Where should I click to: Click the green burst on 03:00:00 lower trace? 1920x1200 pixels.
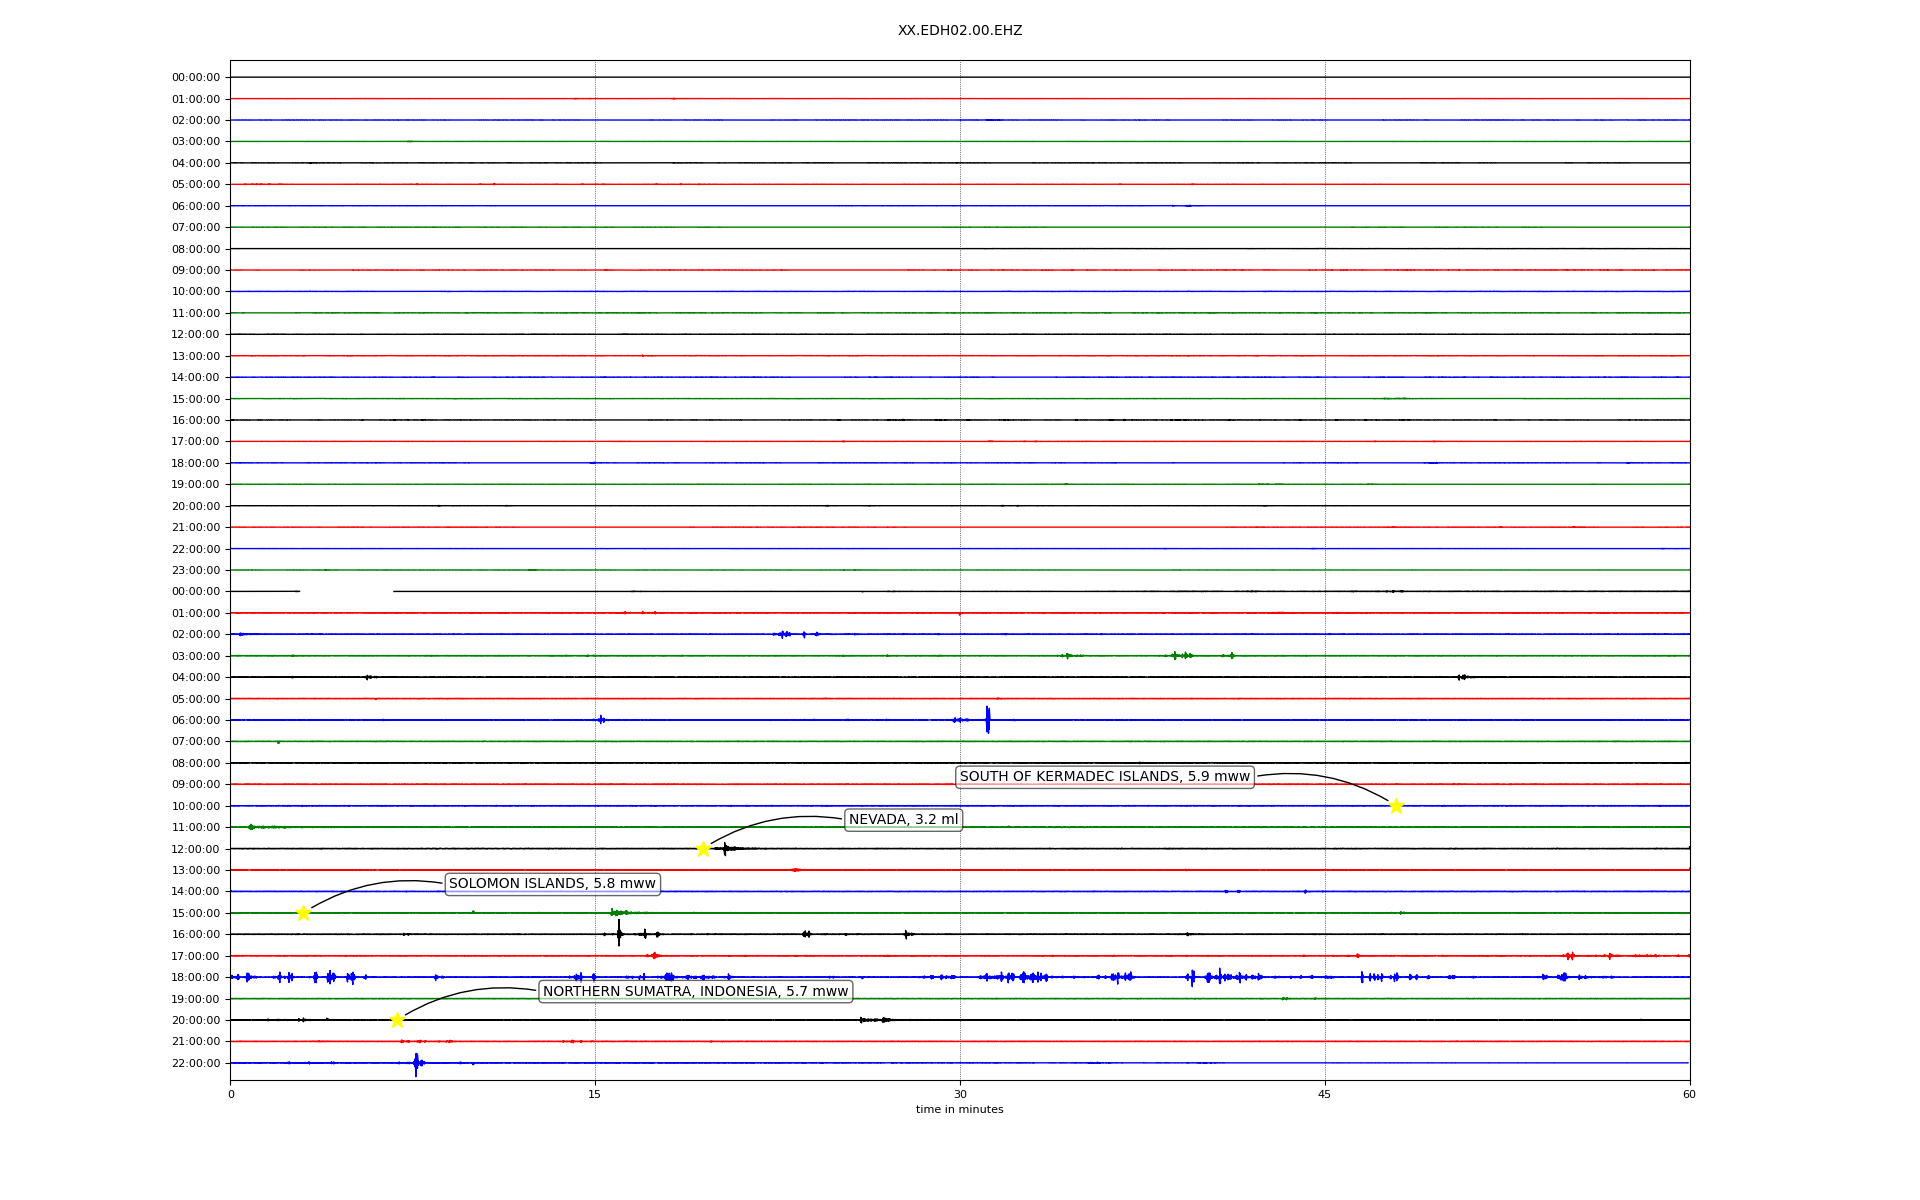1181,656
